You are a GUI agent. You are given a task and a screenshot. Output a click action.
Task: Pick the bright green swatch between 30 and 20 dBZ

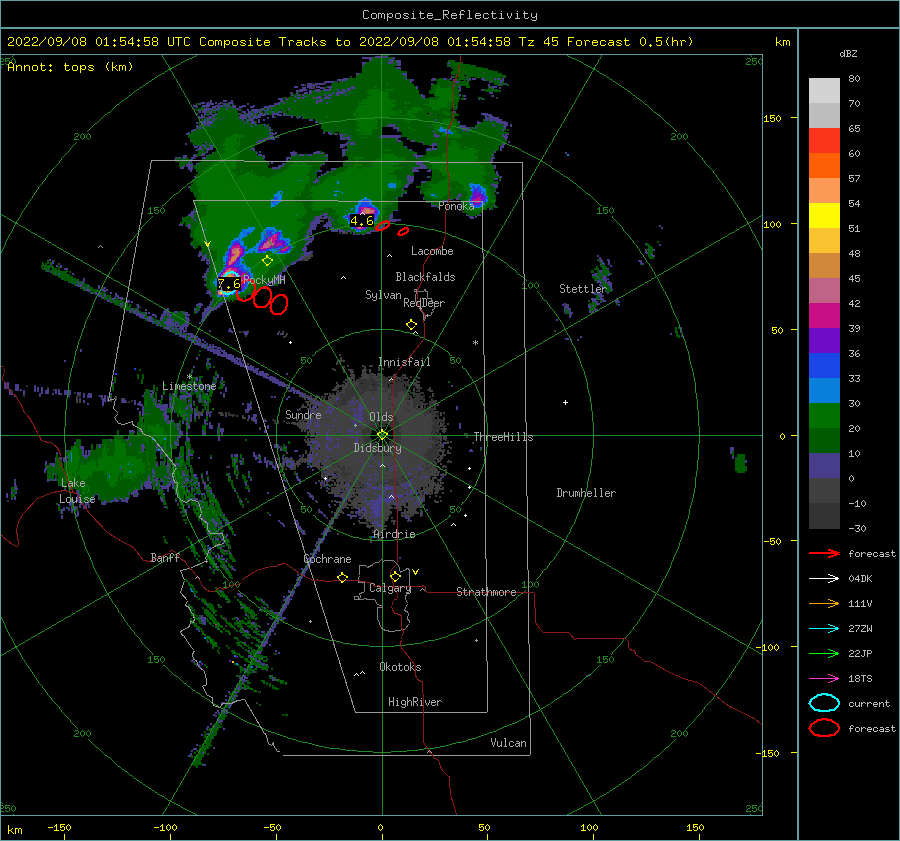824,416
